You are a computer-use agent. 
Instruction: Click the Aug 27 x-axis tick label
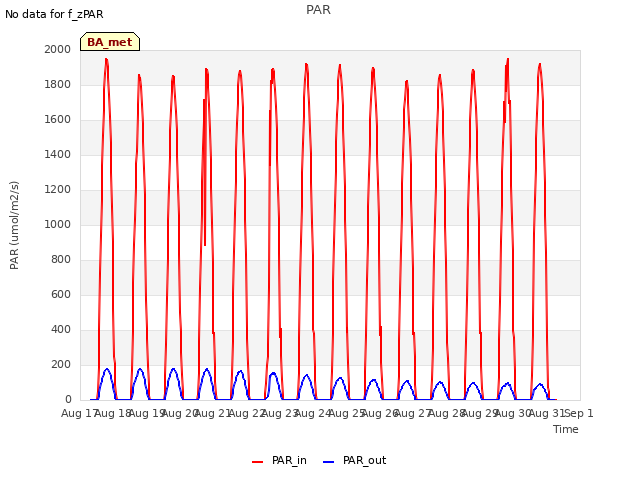coord(413,413)
